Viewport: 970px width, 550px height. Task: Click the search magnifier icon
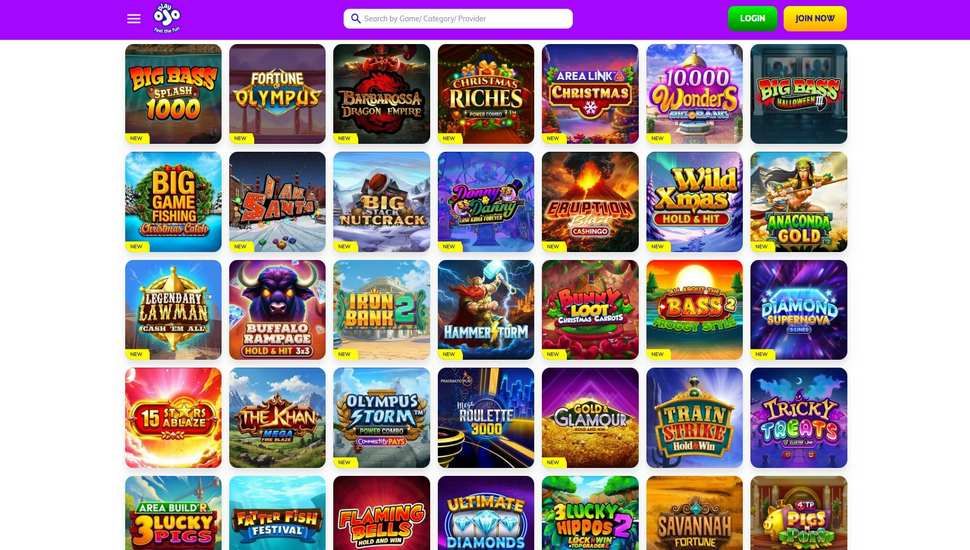pos(356,19)
